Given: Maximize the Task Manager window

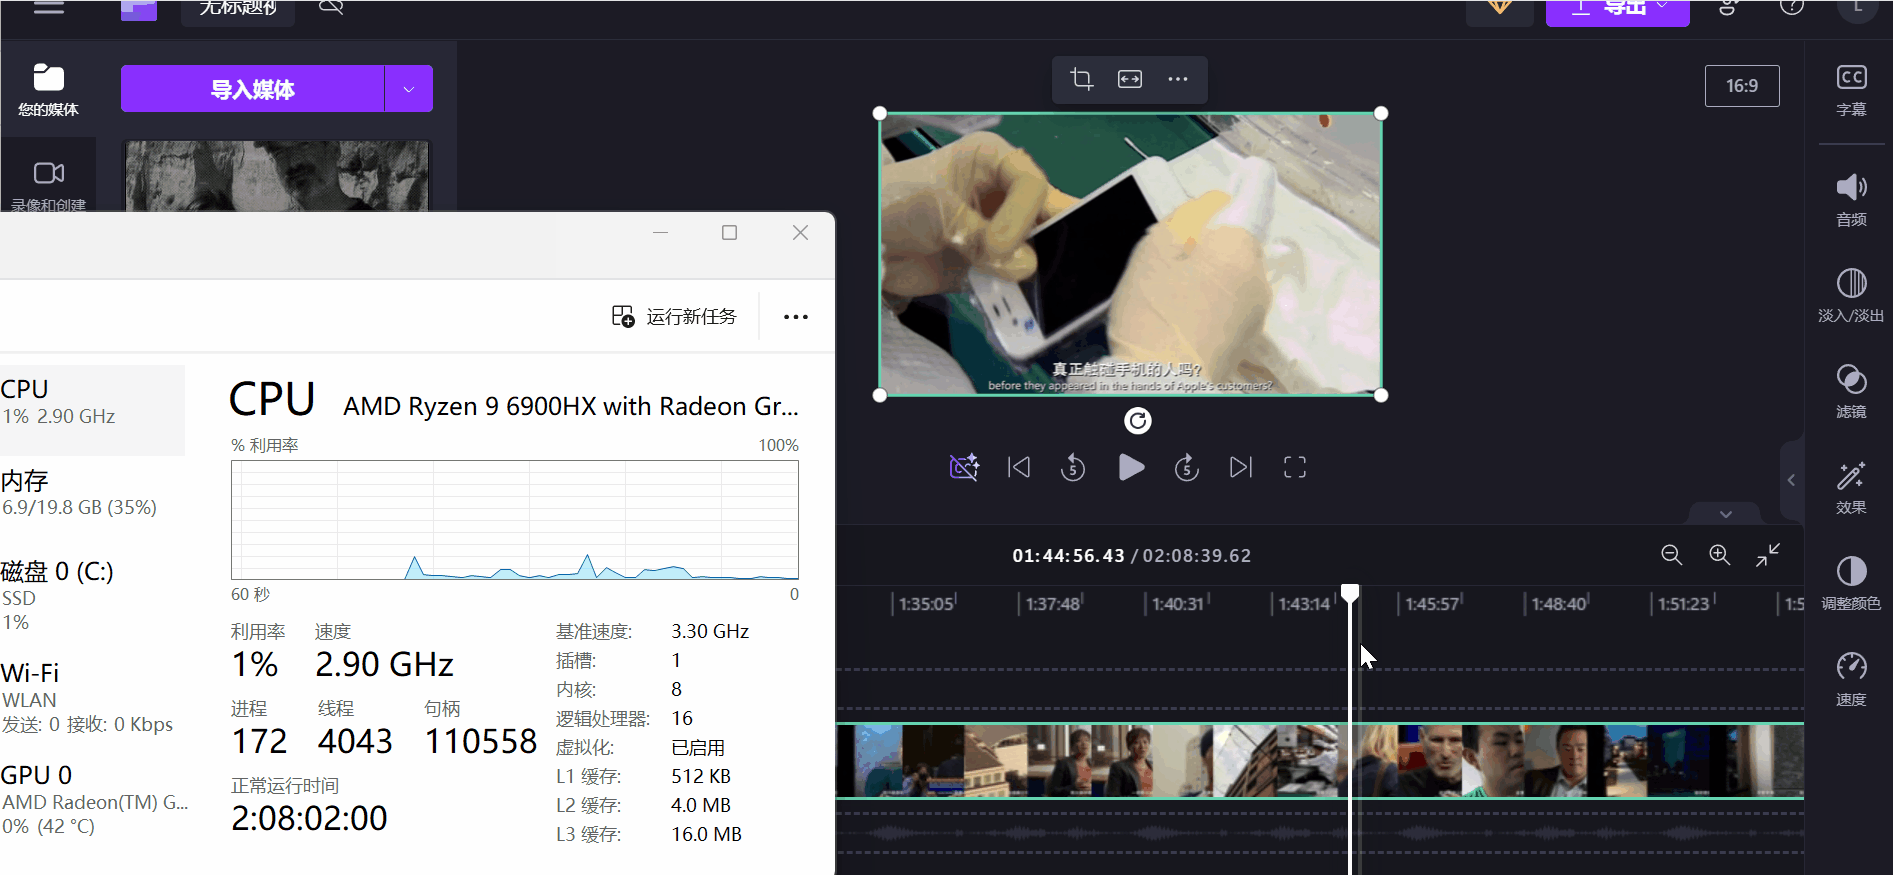Looking at the screenshot, I should [x=730, y=233].
